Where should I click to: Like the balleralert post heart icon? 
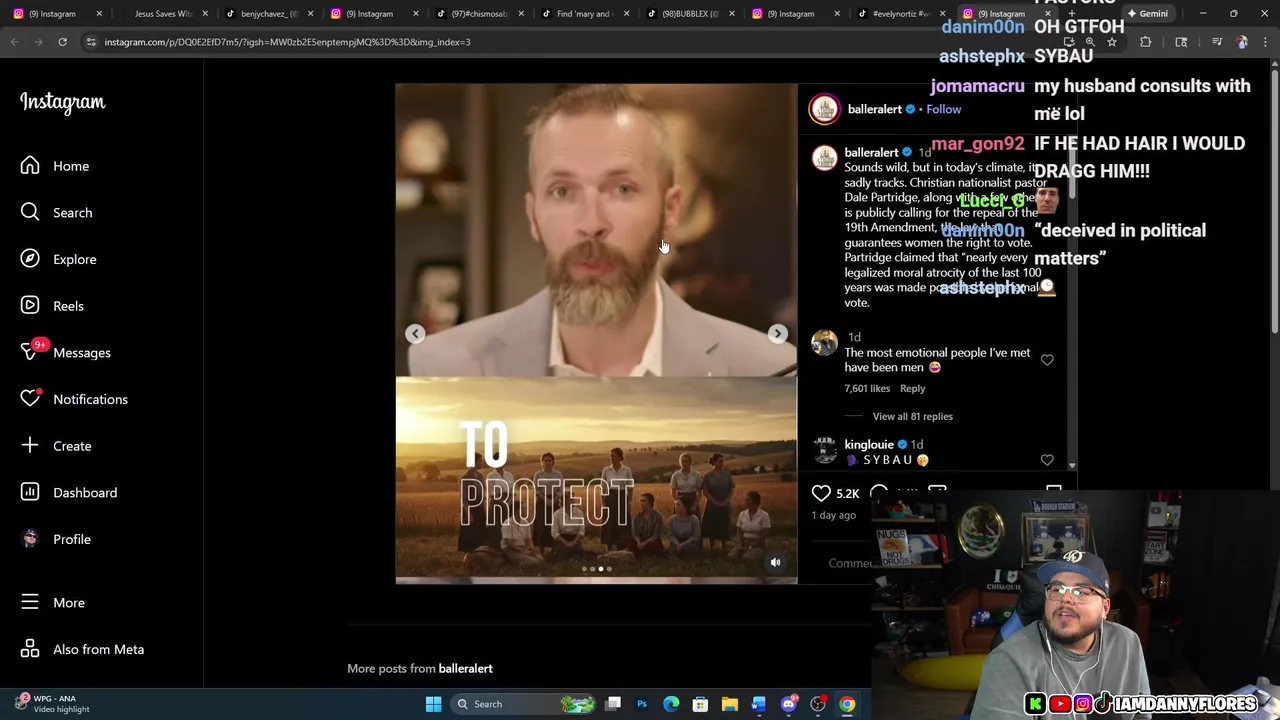click(821, 493)
